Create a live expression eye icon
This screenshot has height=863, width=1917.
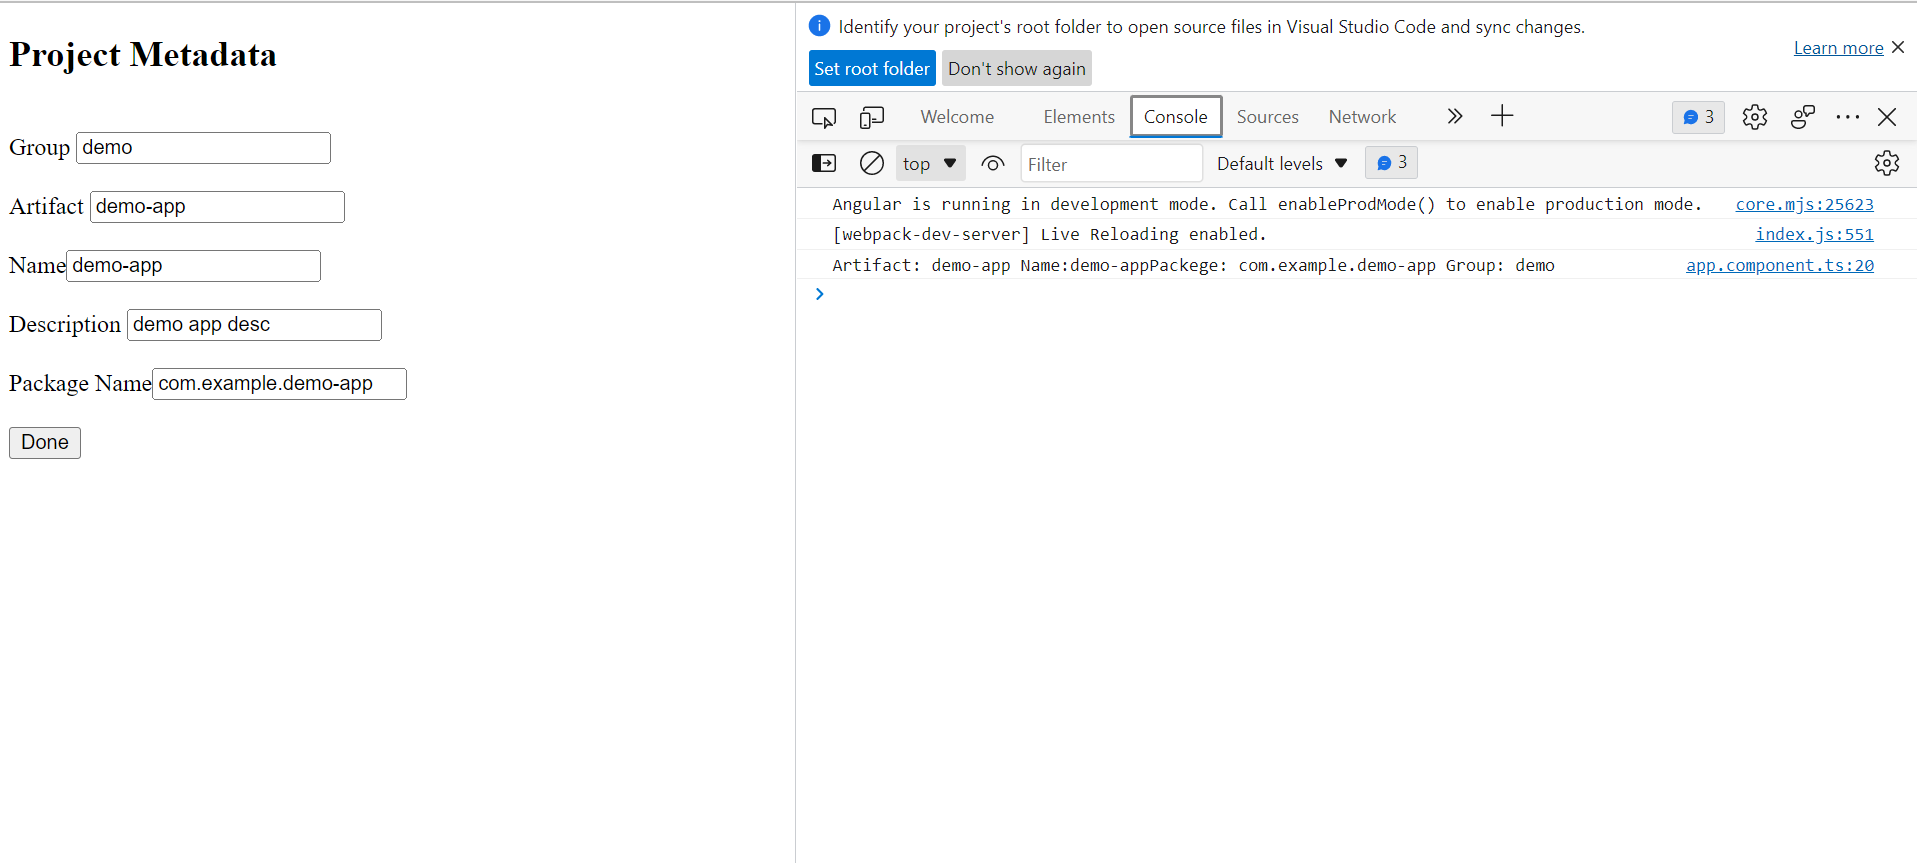[993, 163]
